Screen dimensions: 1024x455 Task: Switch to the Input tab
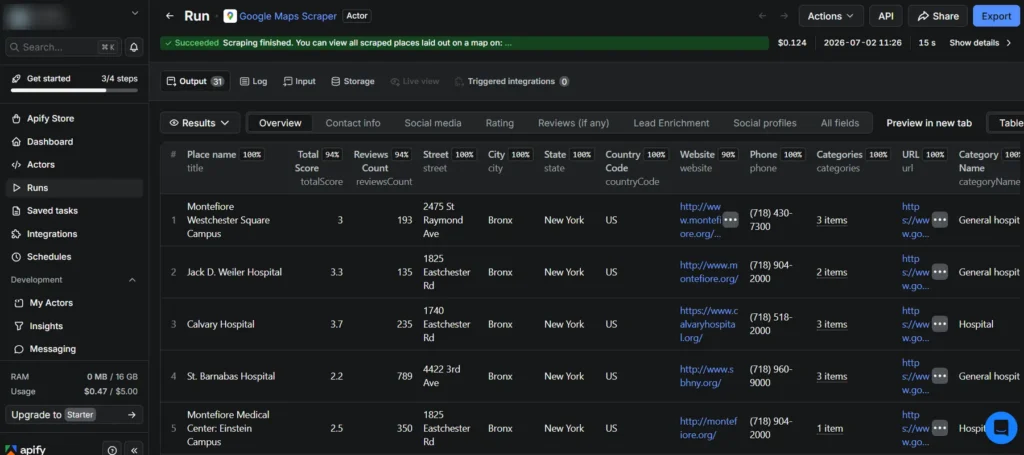[299, 82]
